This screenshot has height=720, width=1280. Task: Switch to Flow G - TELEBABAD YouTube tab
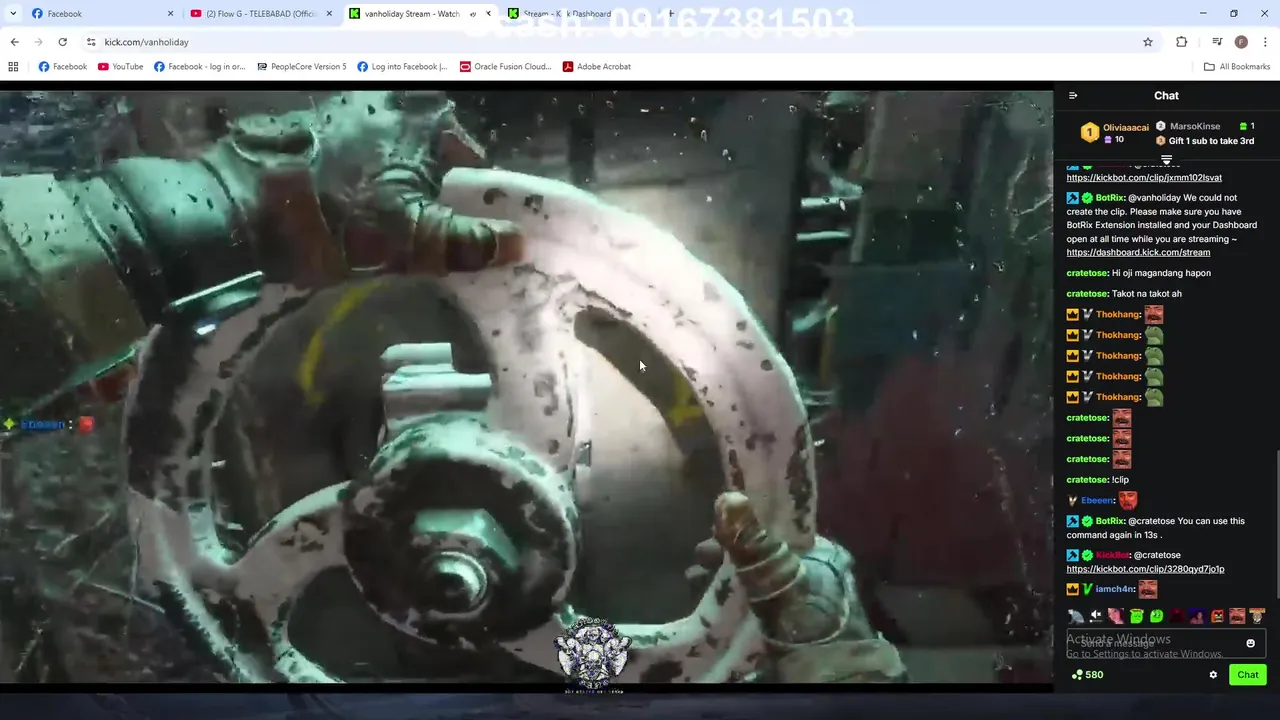[260, 14]
